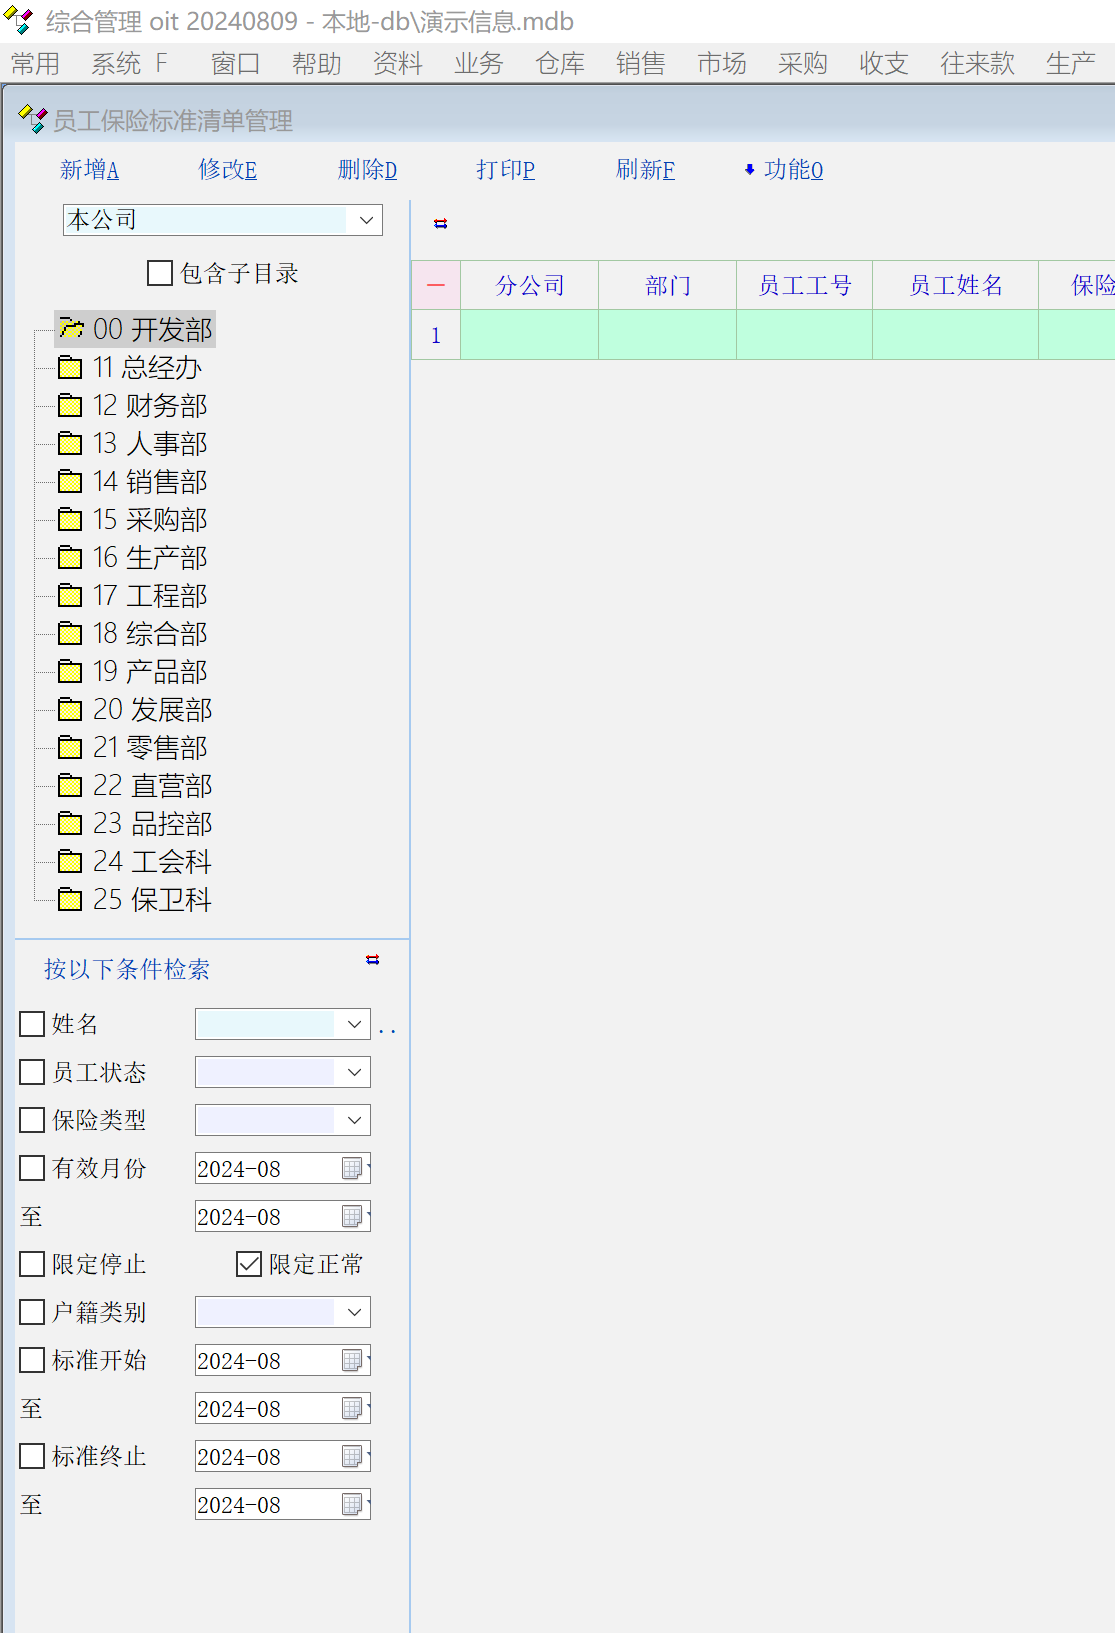Open calendar picker for 标准终止 date
Image resolution: width=1115 pixels, height=1633 pixels.
click(x=352, y=1457)
